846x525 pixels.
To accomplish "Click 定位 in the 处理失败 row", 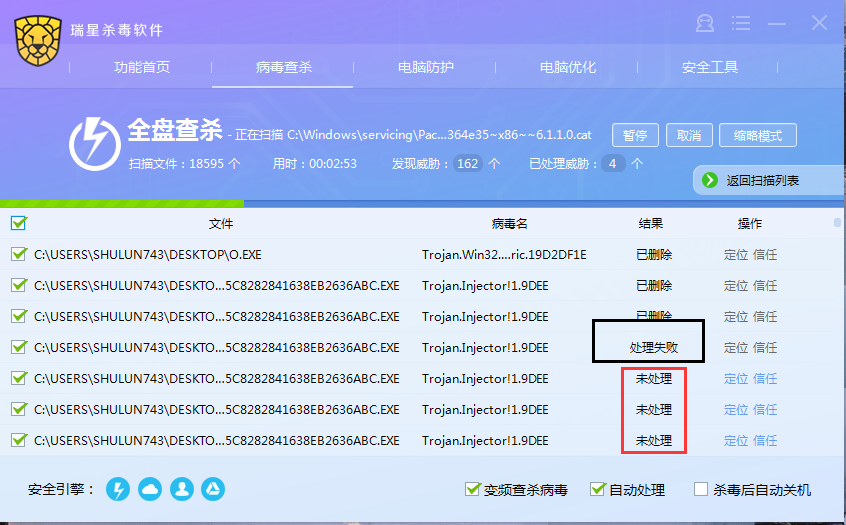I will (736, 347).
